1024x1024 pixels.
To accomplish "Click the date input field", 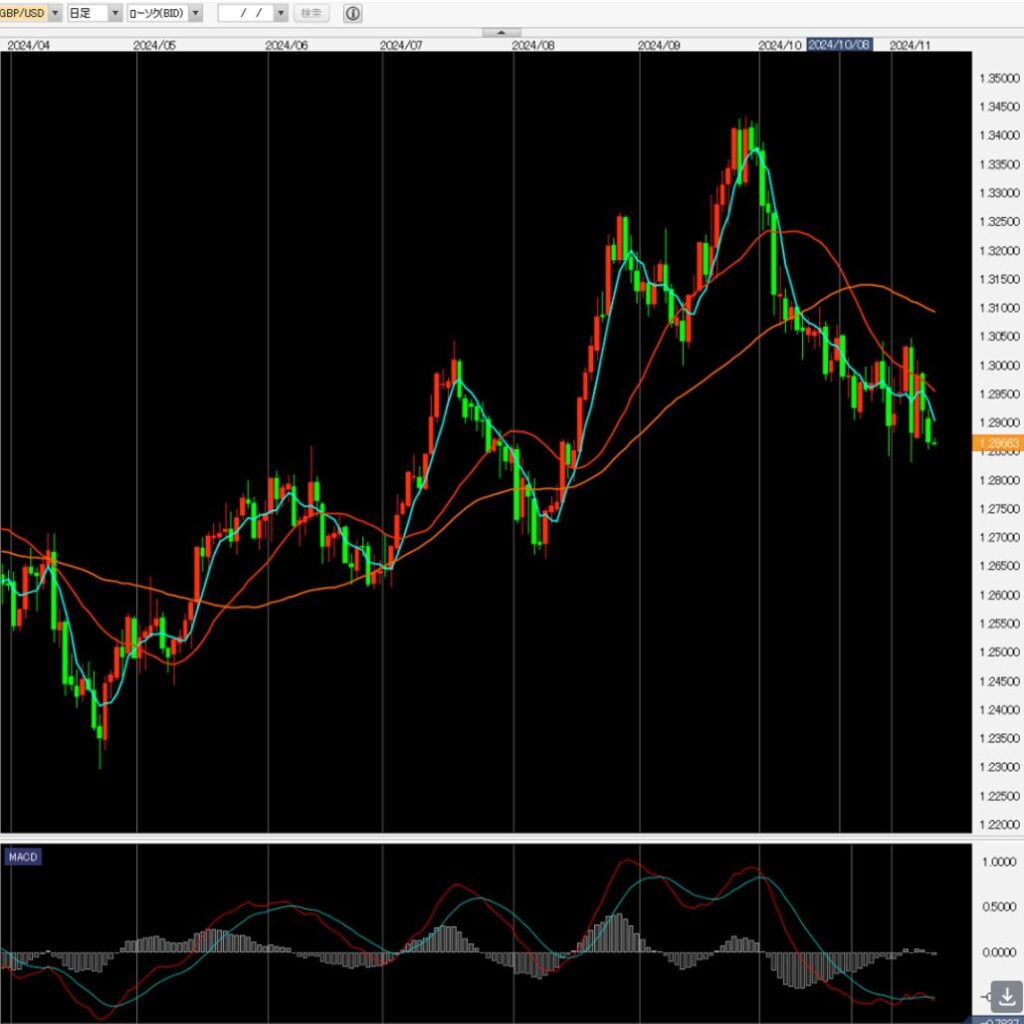I will [x=244, y=13].
